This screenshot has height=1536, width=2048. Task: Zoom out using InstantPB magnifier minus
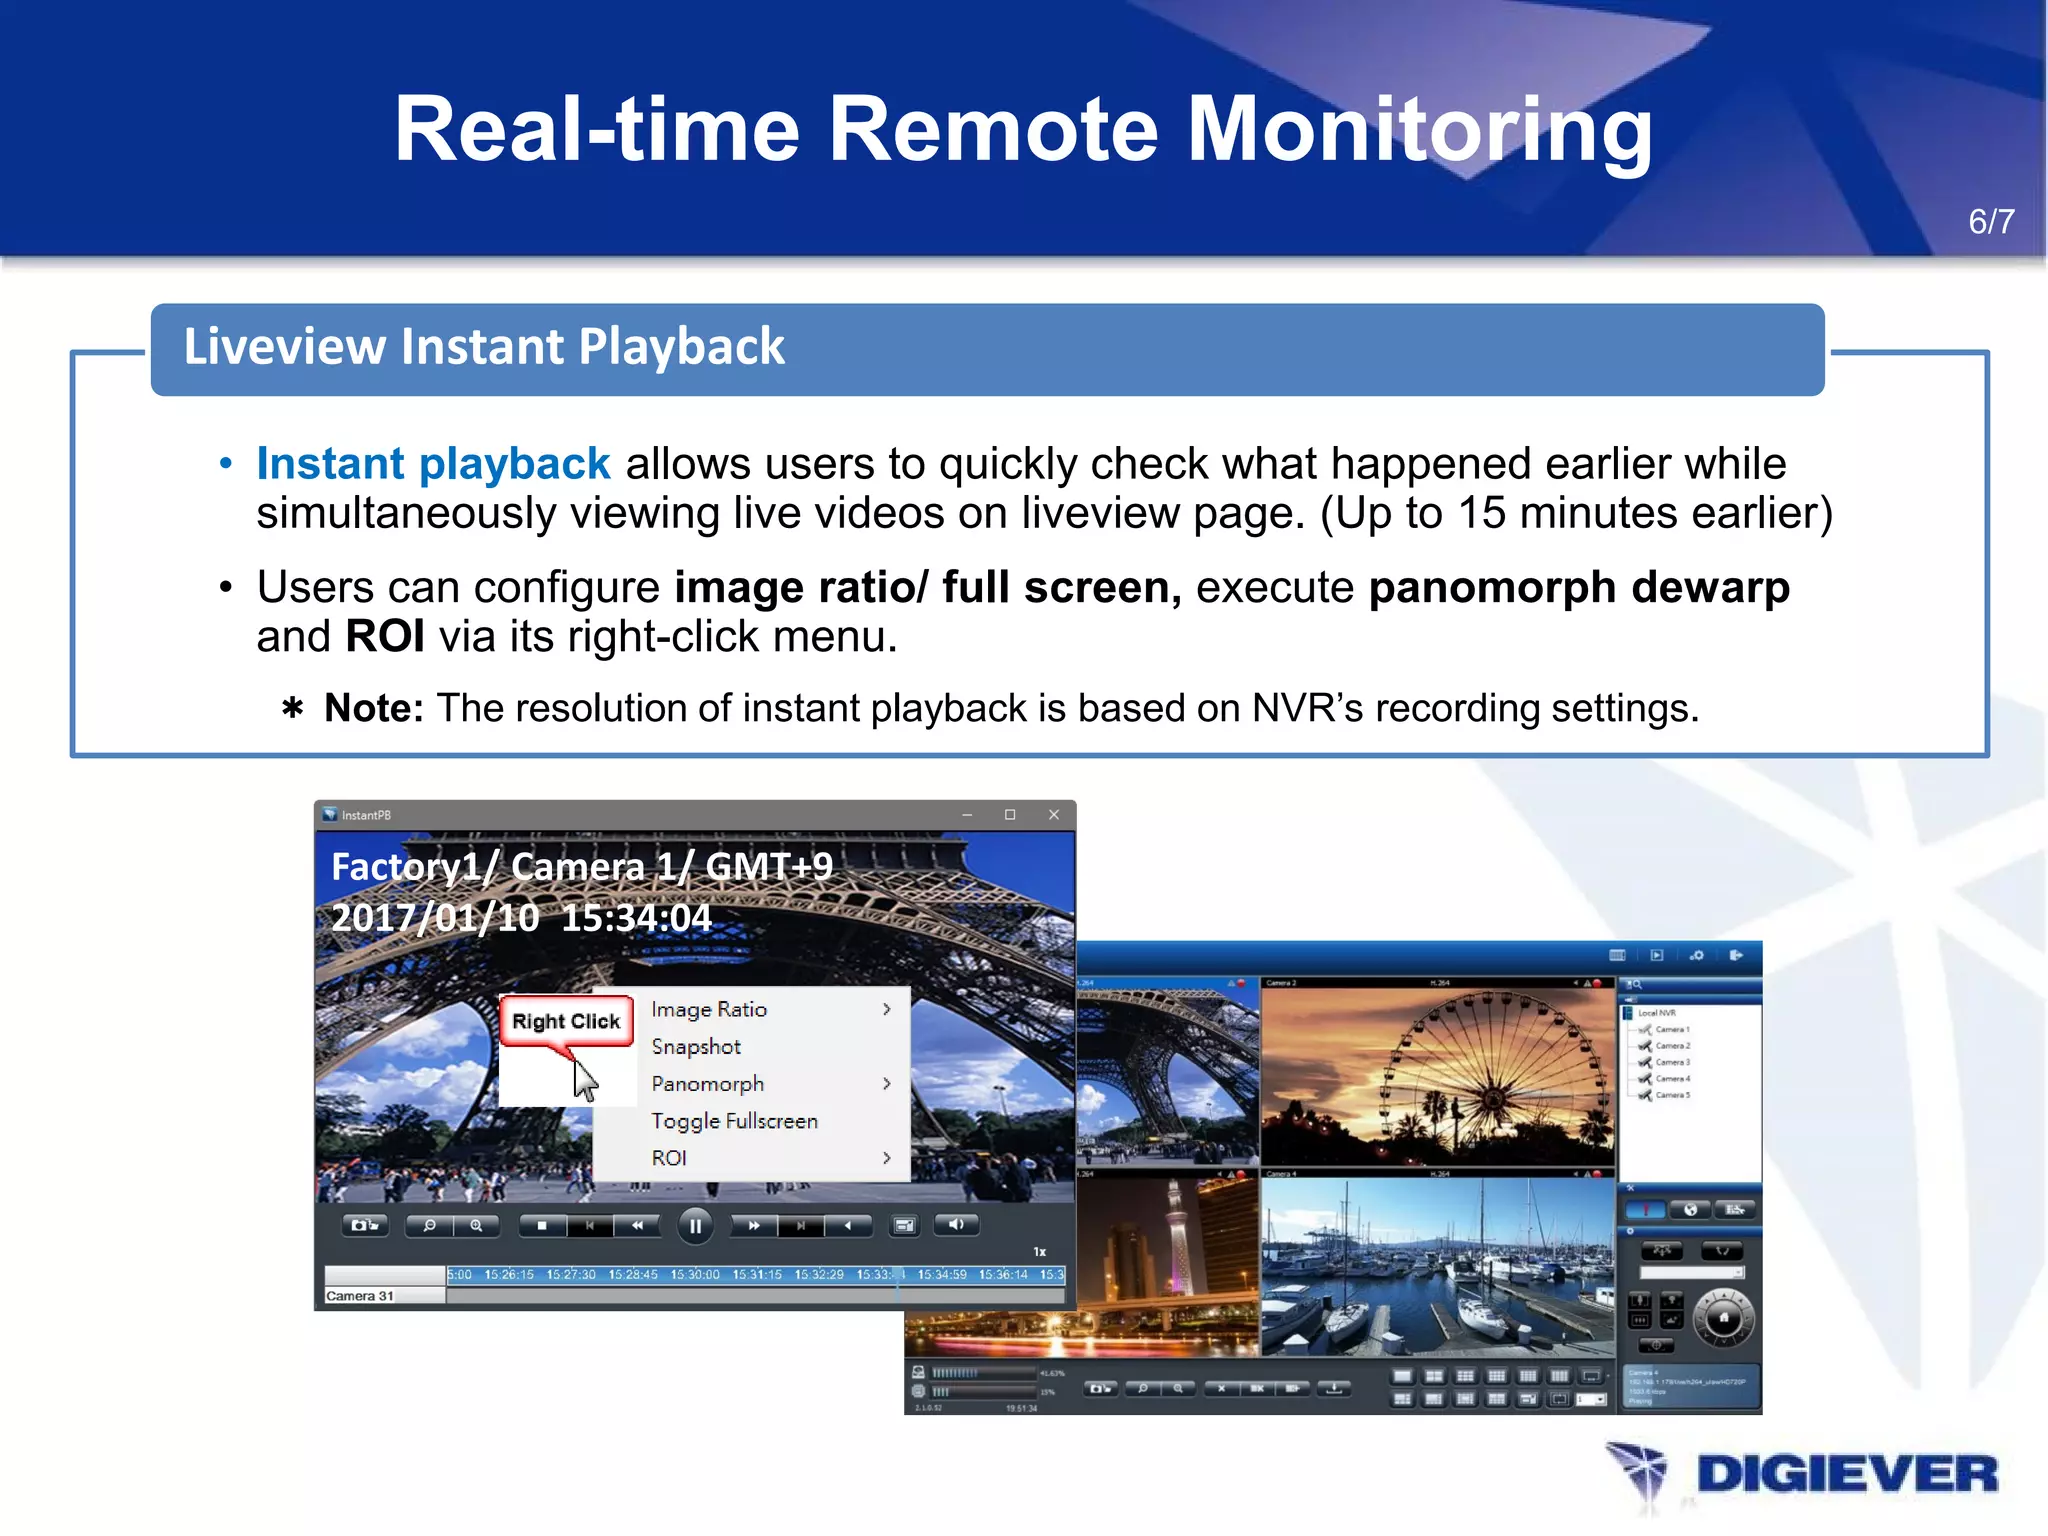pos(429,1225)
